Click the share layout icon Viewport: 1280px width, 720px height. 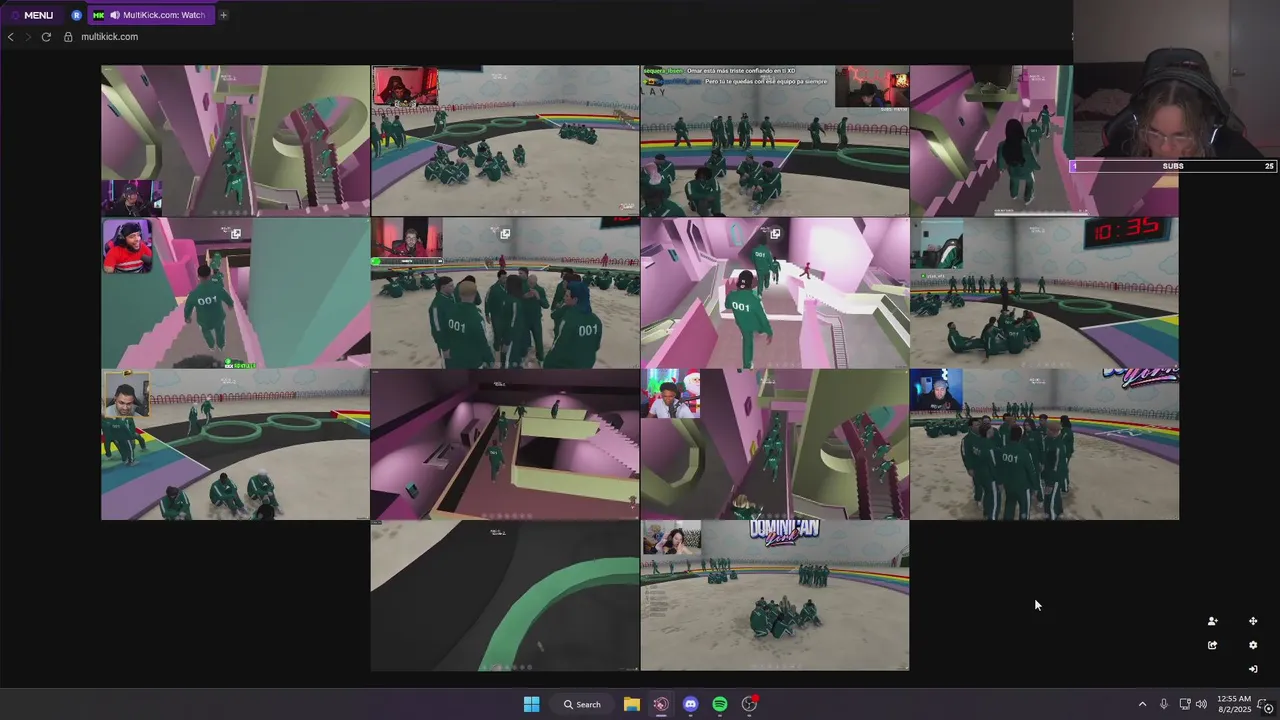tap(1212, 645)
